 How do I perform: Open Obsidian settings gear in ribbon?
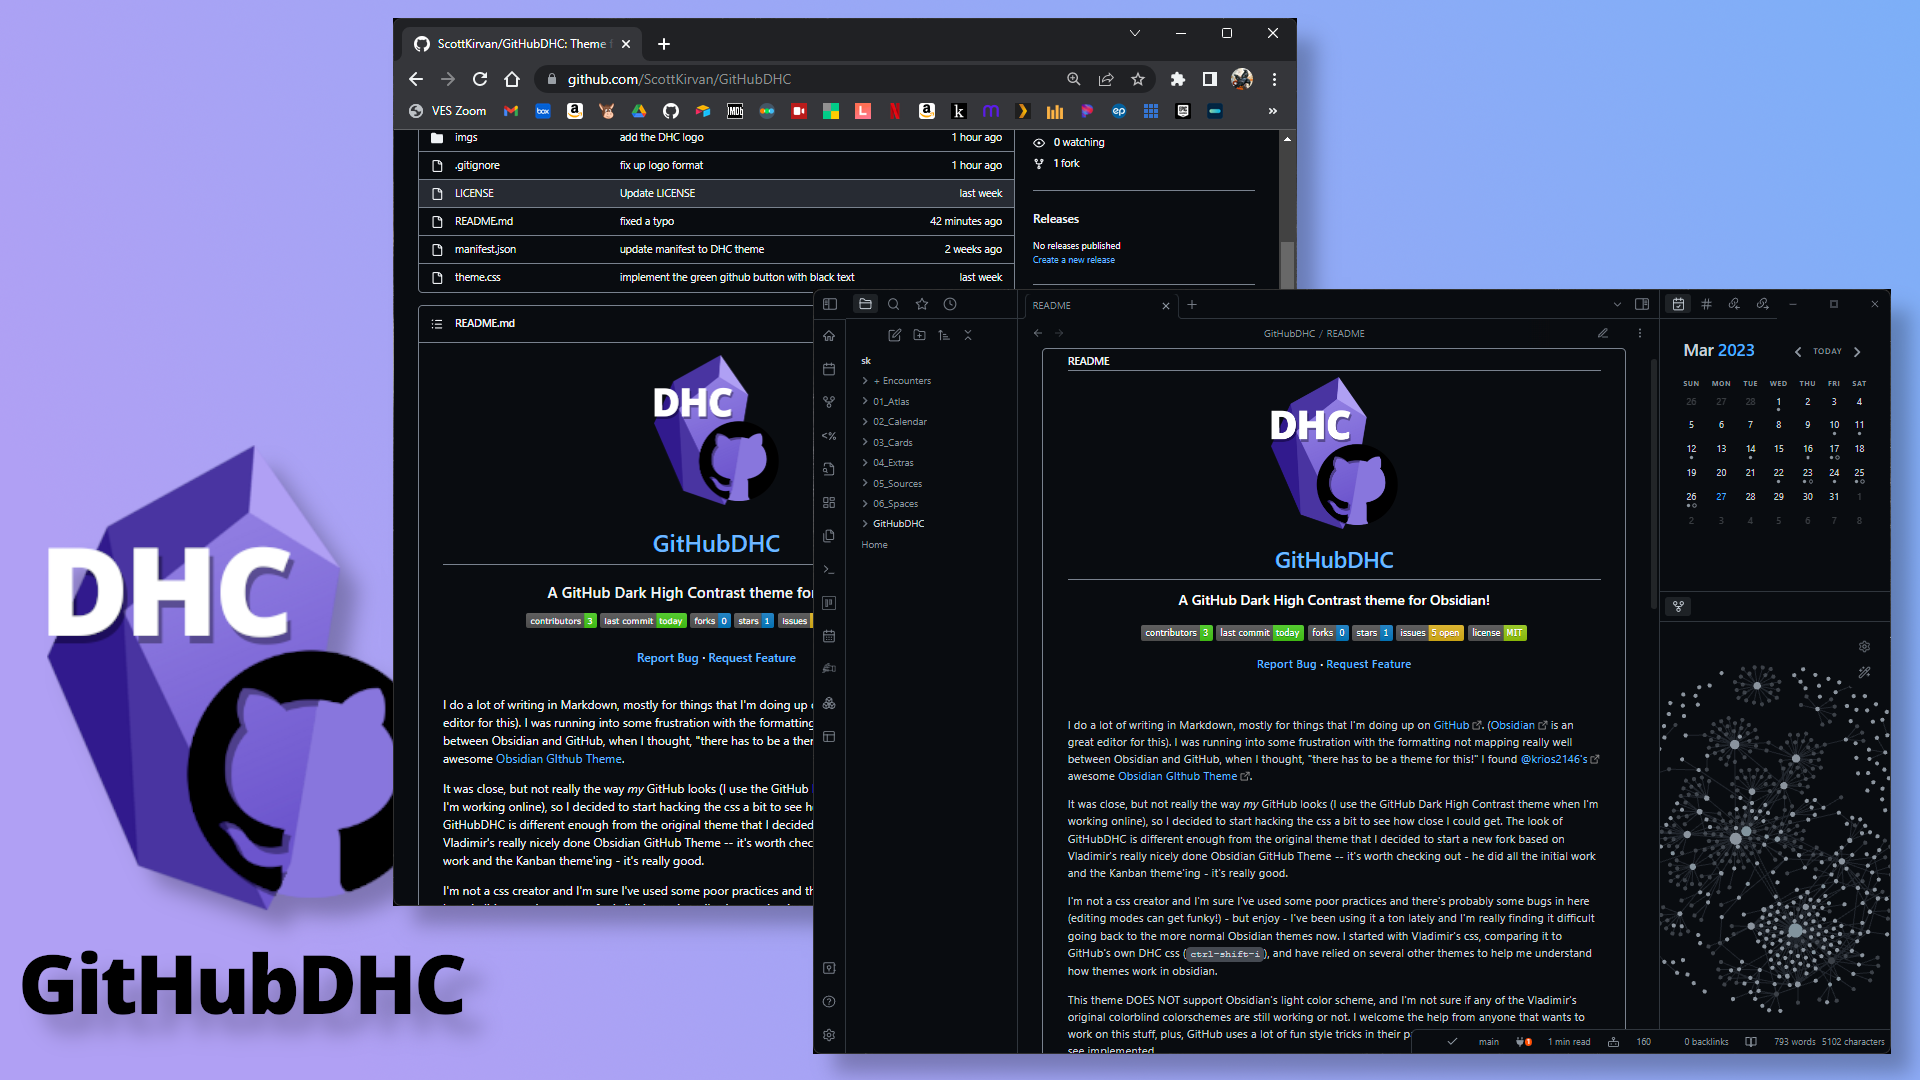[829, 1035]
